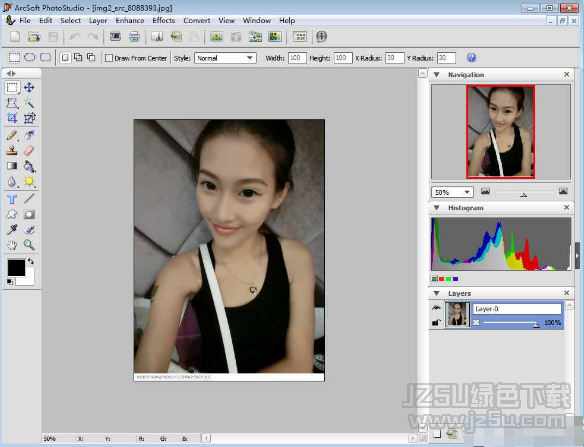Image resolution: width=584 pixels, height=447 pixels.
Task: Click the black foreground color swatch
Action: (x=16, y=267)
